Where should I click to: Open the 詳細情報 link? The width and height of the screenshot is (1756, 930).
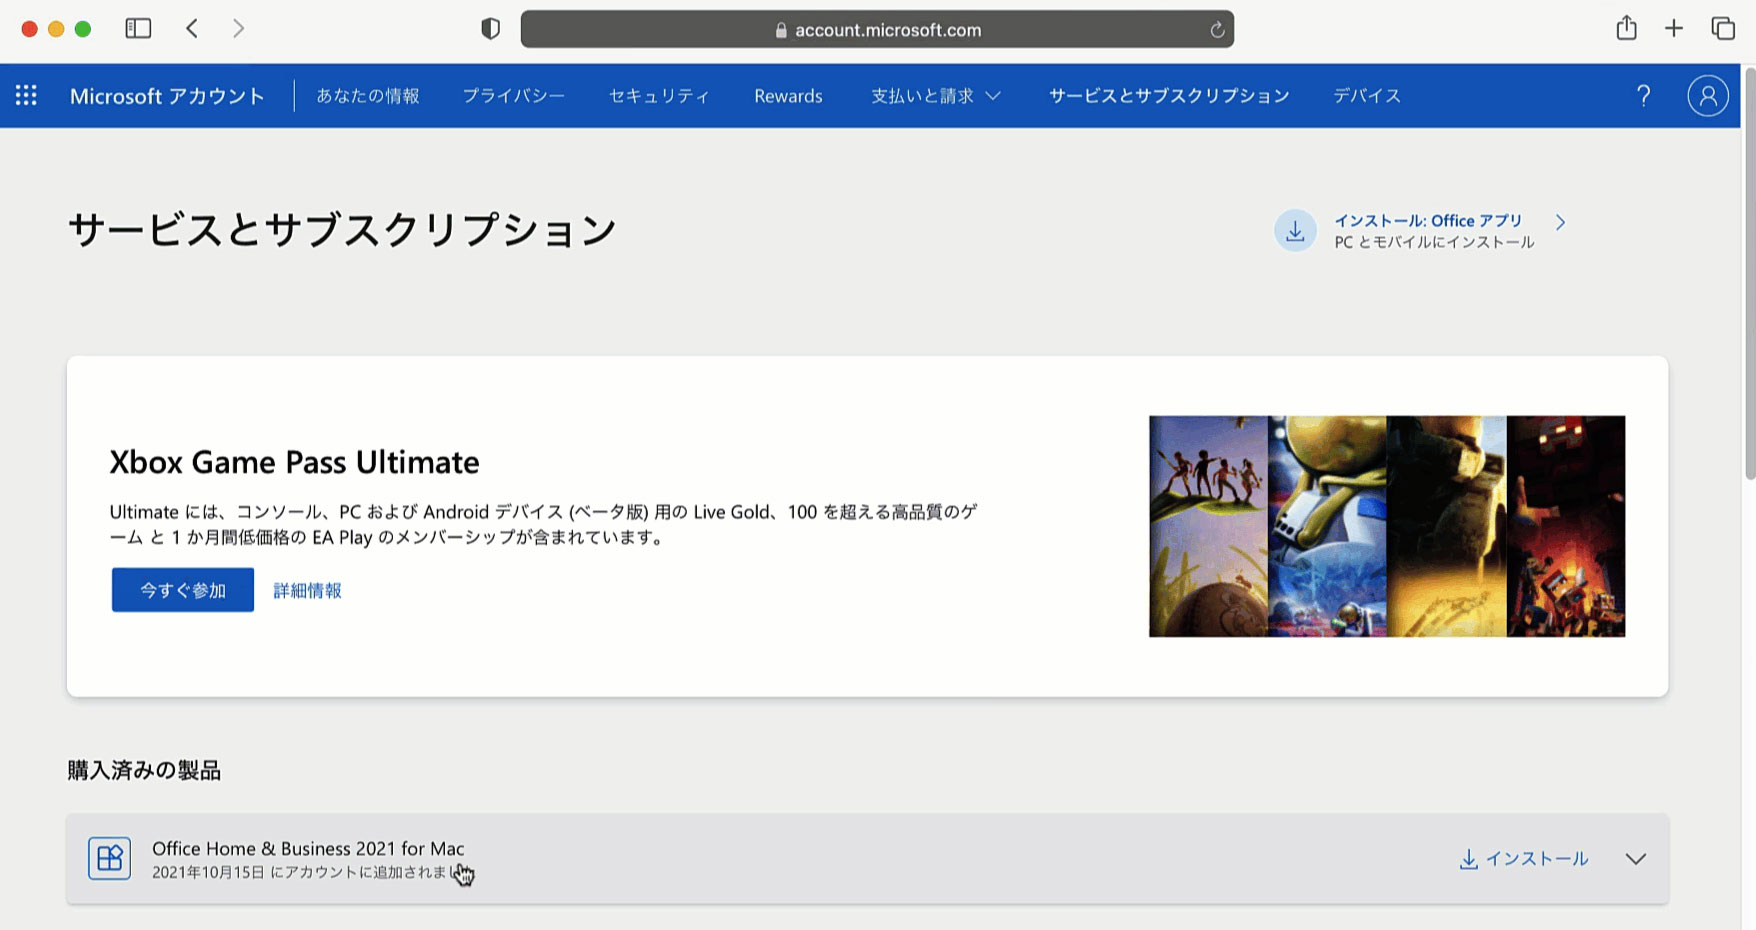tap(308, 590)
